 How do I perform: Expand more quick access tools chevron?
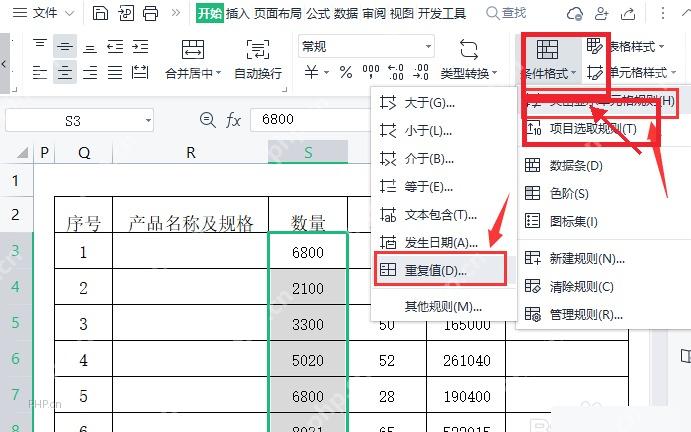point(176,13)
